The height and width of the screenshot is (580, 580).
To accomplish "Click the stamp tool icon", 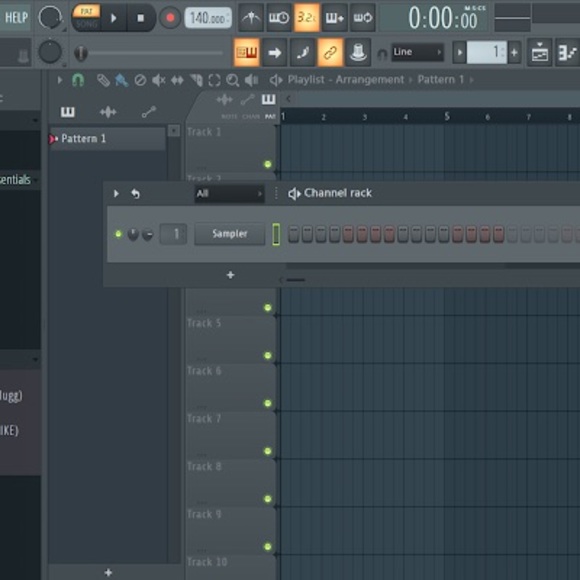I will (357, 53).
